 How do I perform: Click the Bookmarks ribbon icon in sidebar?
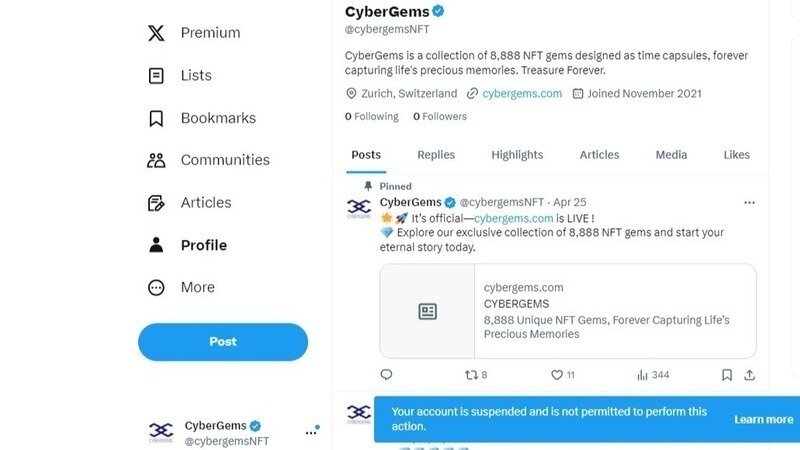pyautogui.click(x=156, y=118)
